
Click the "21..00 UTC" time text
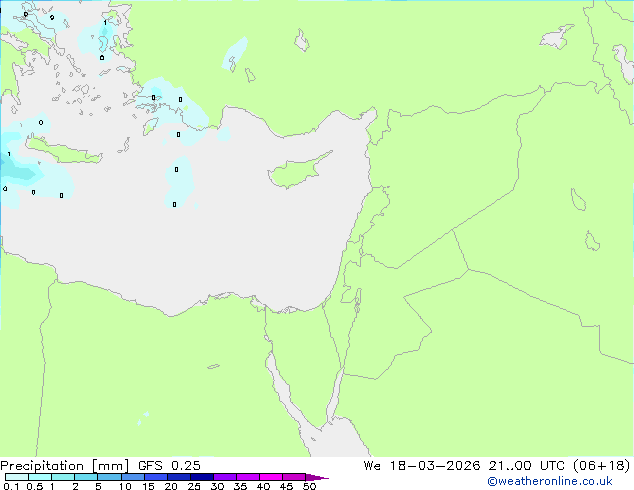tap(526, 466)
